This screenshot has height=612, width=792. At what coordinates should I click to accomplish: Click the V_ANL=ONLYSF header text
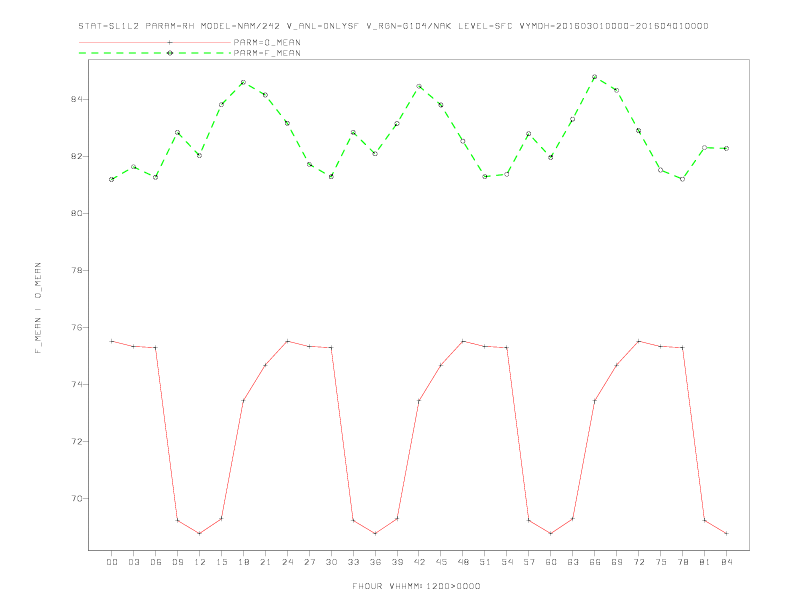click(x=323, y=26)
